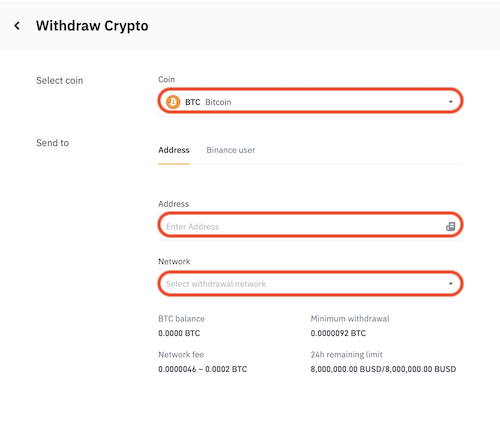Open the BTC Bitcoin coin selector
The width and height of the screenshot is (500, 424).
(310, 101)
